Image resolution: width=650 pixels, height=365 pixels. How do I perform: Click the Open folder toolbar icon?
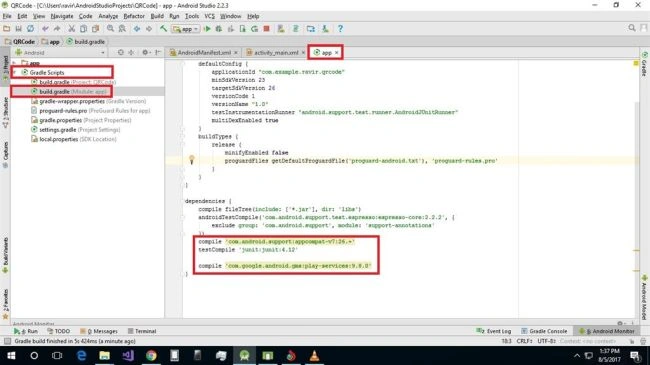pos(6,29)
